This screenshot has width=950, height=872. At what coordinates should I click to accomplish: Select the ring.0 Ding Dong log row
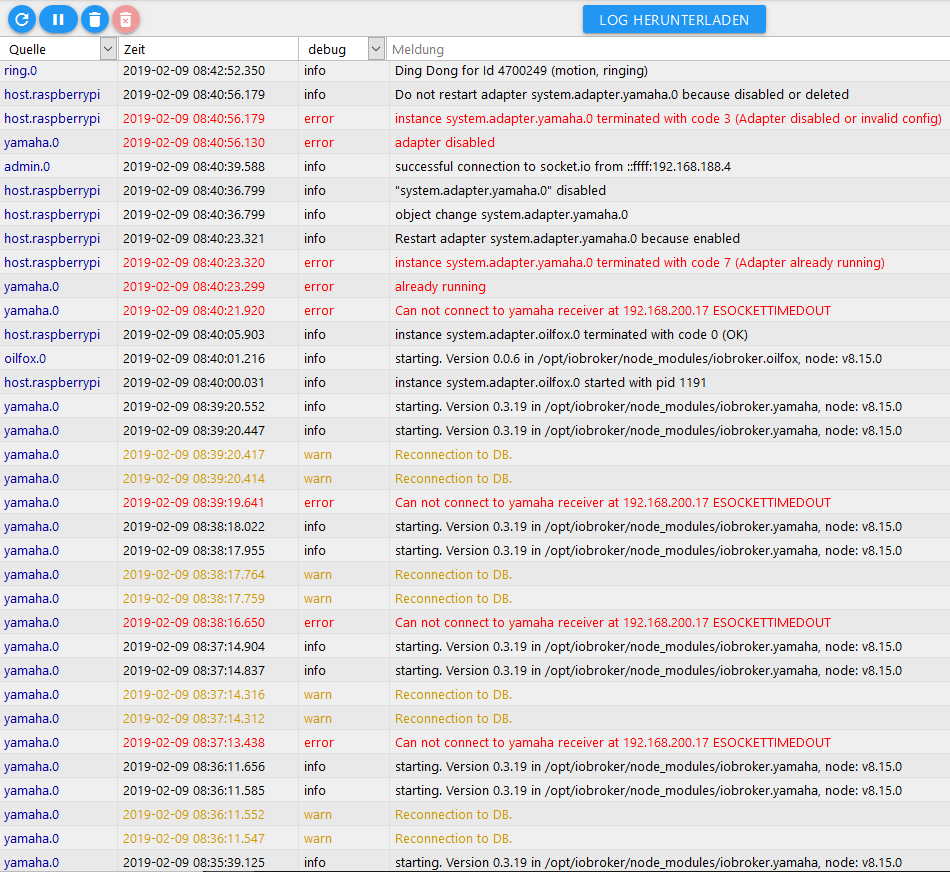click(x=521, y=71)
